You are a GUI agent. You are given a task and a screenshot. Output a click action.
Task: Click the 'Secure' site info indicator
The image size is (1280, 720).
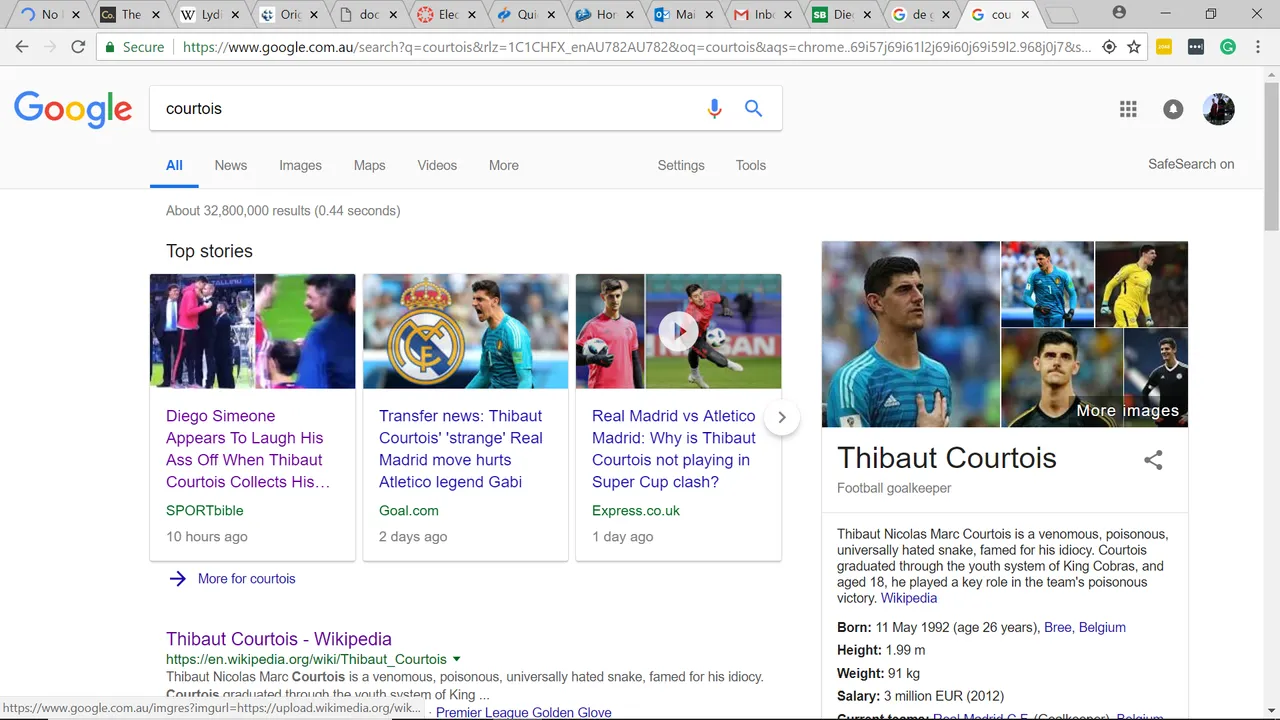134,47
